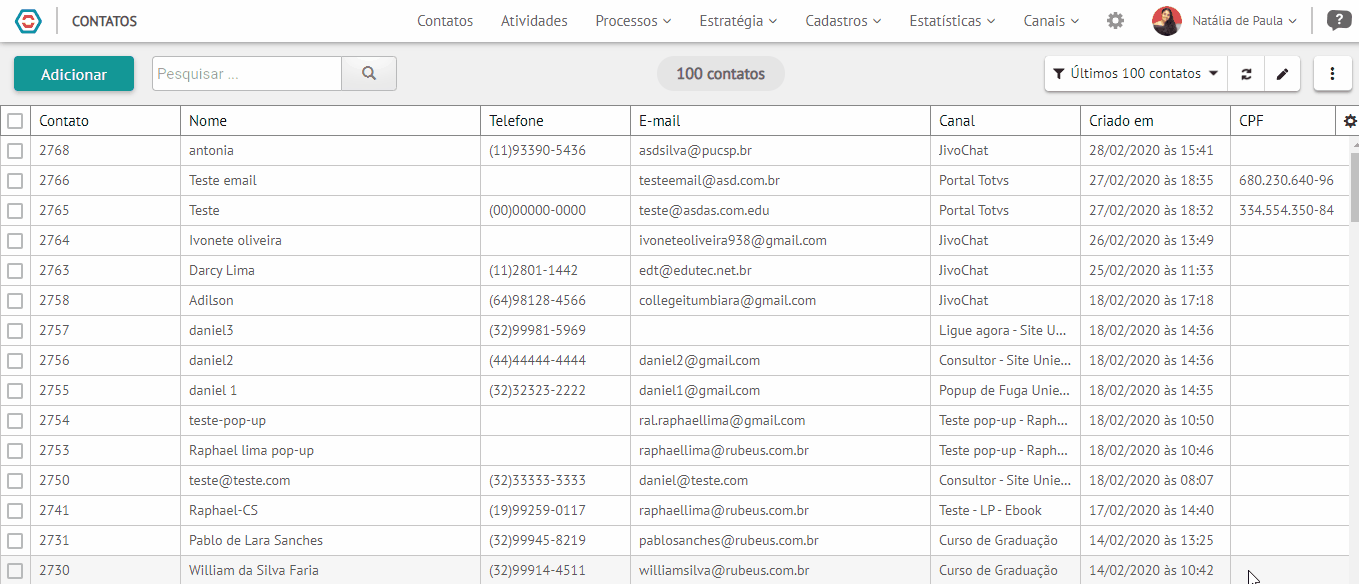Viewport: 1359px width, 584px height.
Task: Sort by the CPF column header
Action: [x=1283, y=121]
